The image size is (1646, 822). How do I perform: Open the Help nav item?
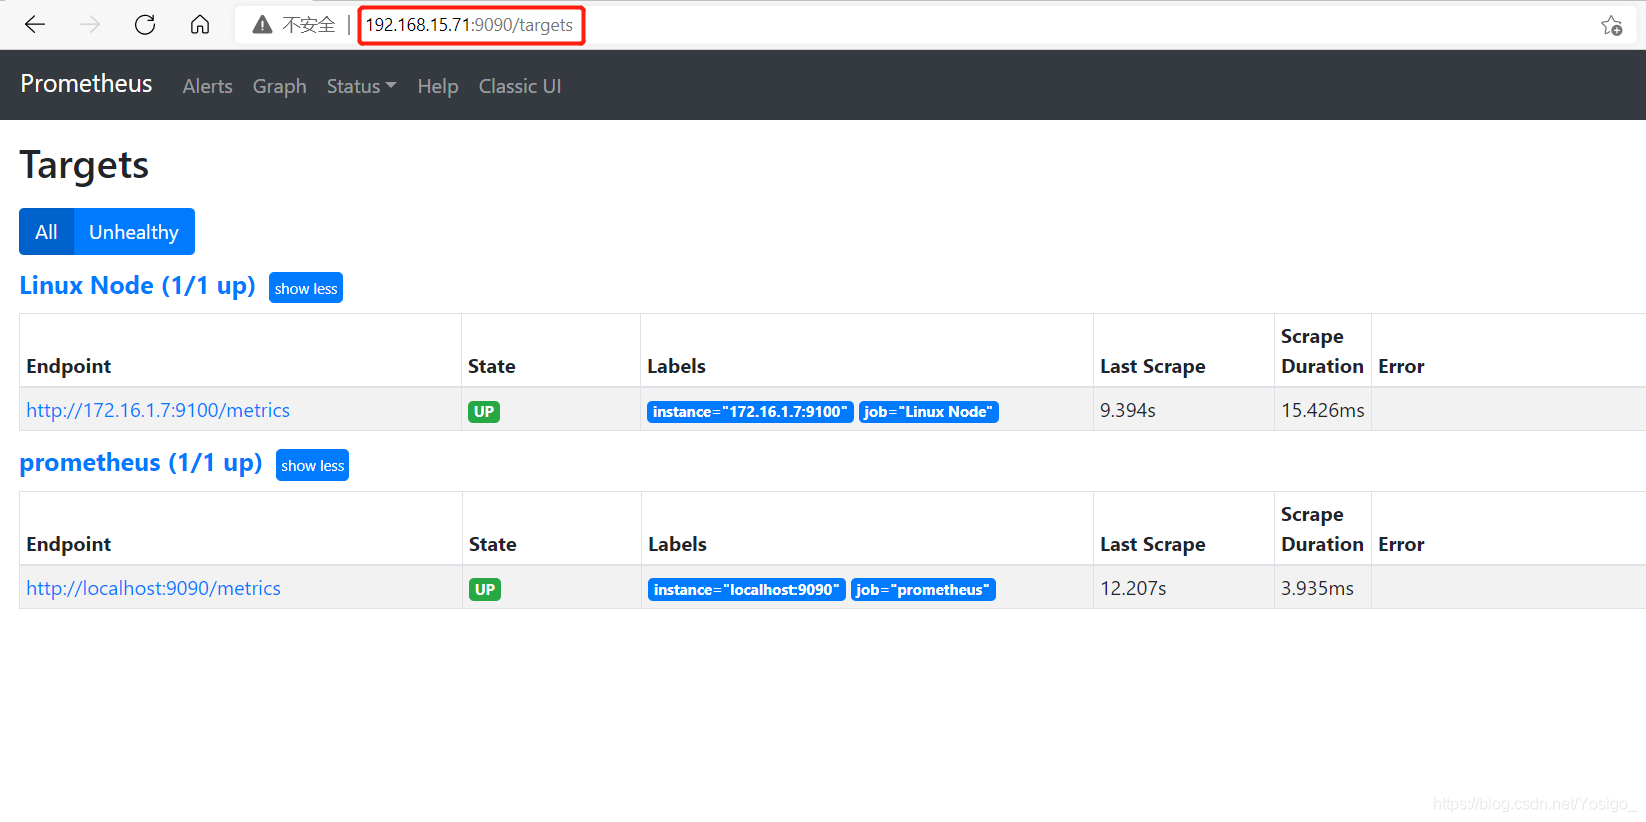coord(438,86)
